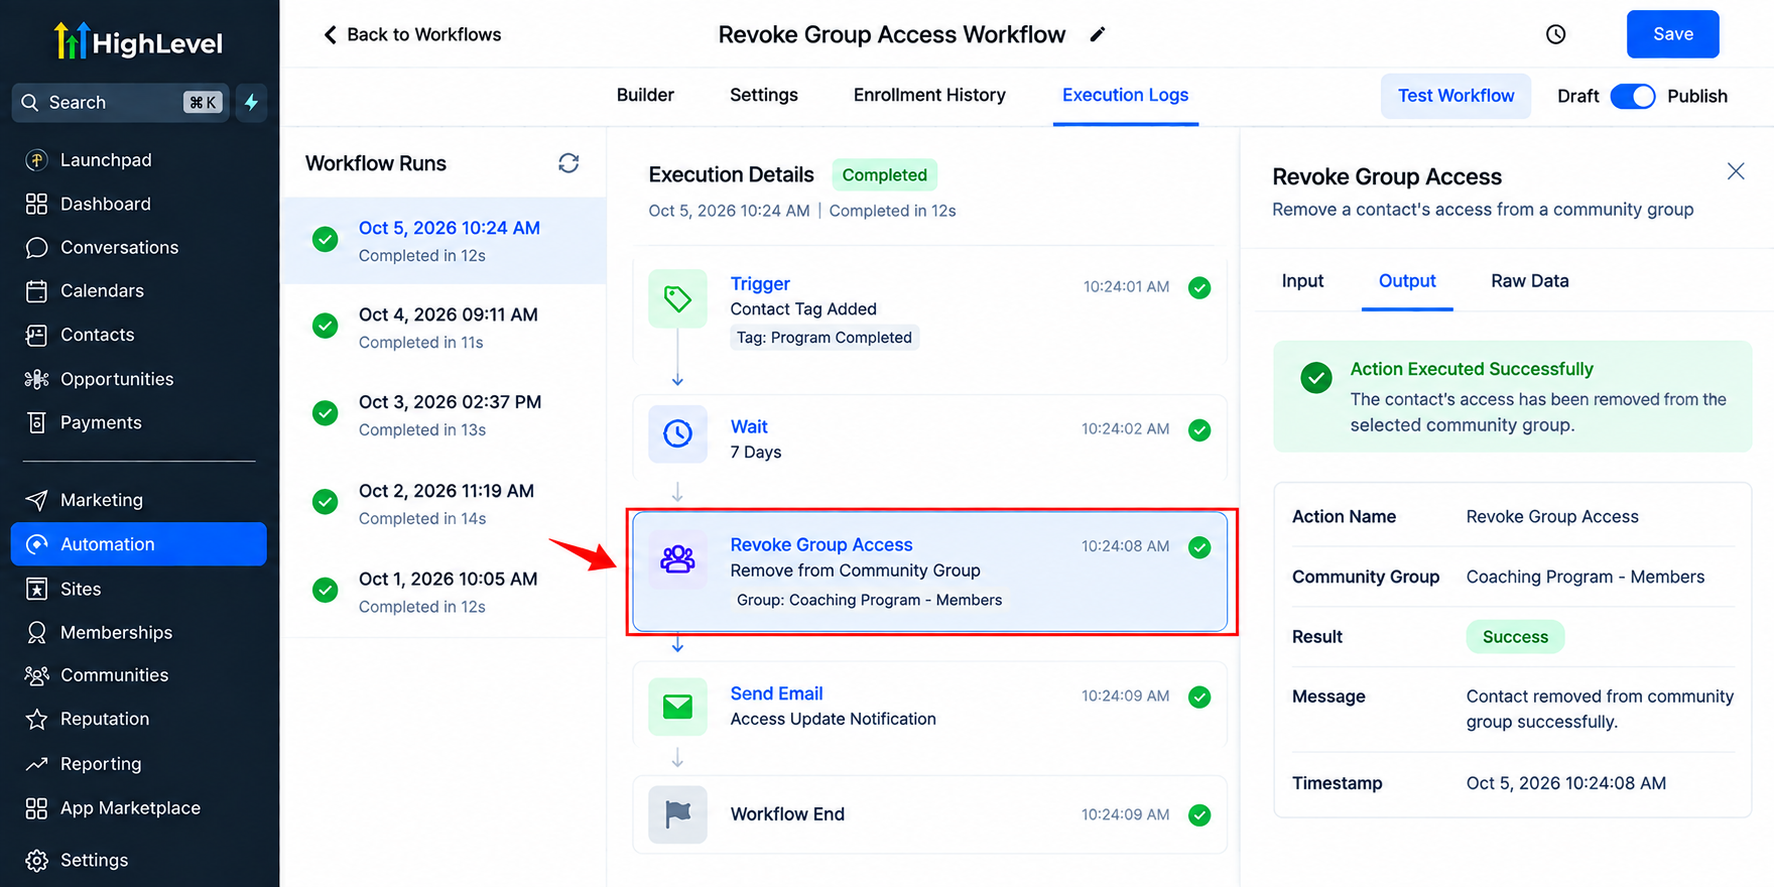Screen dimensions: 1774x887
Task: Open the Trigger step details
Action: coord(929,310)
